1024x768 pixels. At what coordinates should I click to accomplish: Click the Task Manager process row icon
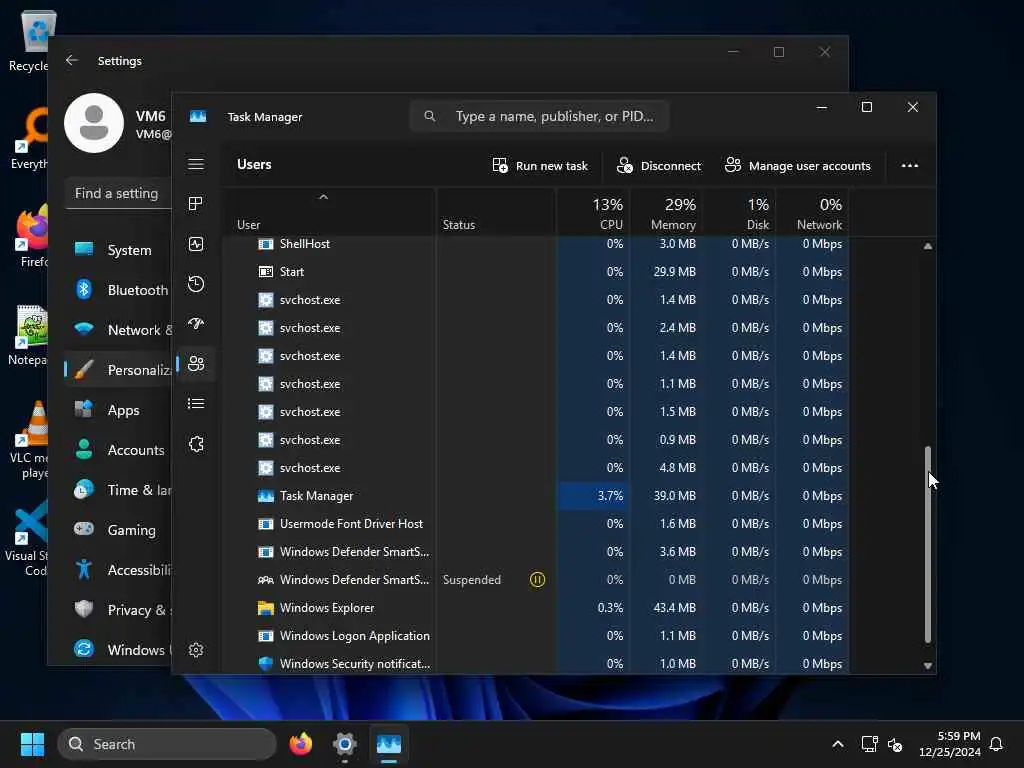pyautogui.click(x=266, y=496)
